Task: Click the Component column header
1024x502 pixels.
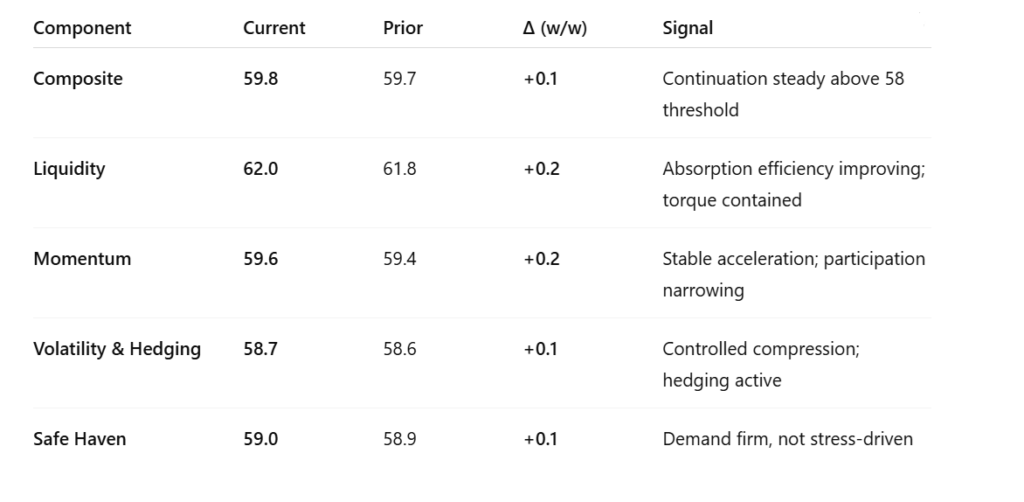Action: point(82,28)
